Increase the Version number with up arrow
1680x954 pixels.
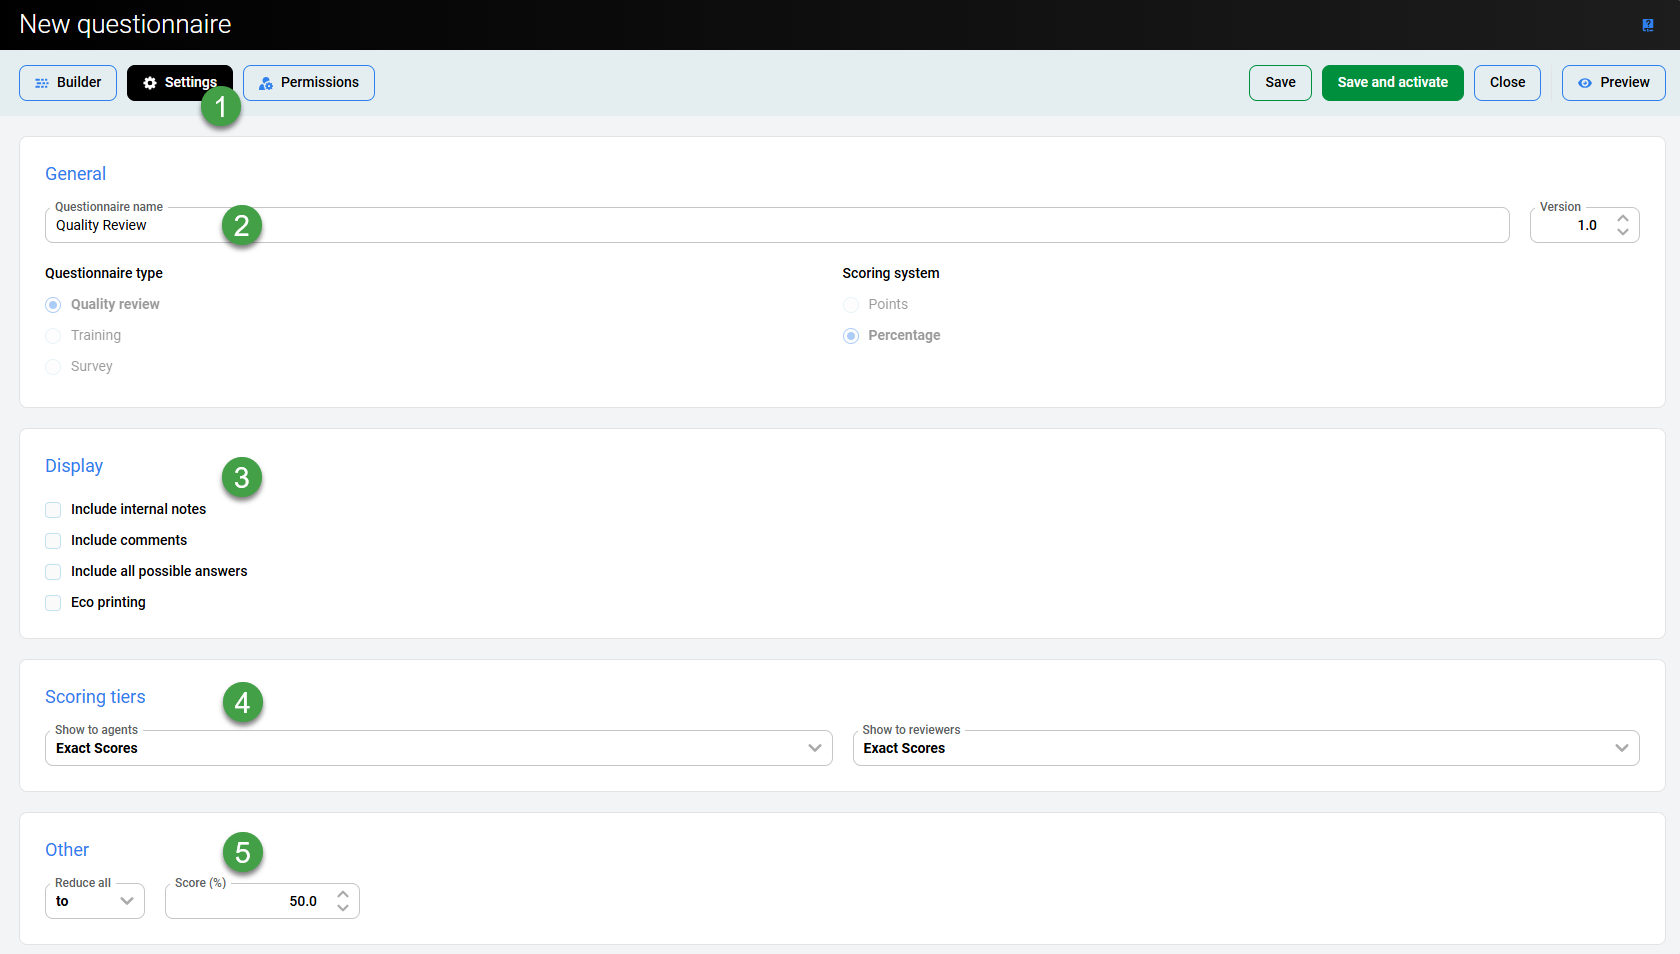1623,218
